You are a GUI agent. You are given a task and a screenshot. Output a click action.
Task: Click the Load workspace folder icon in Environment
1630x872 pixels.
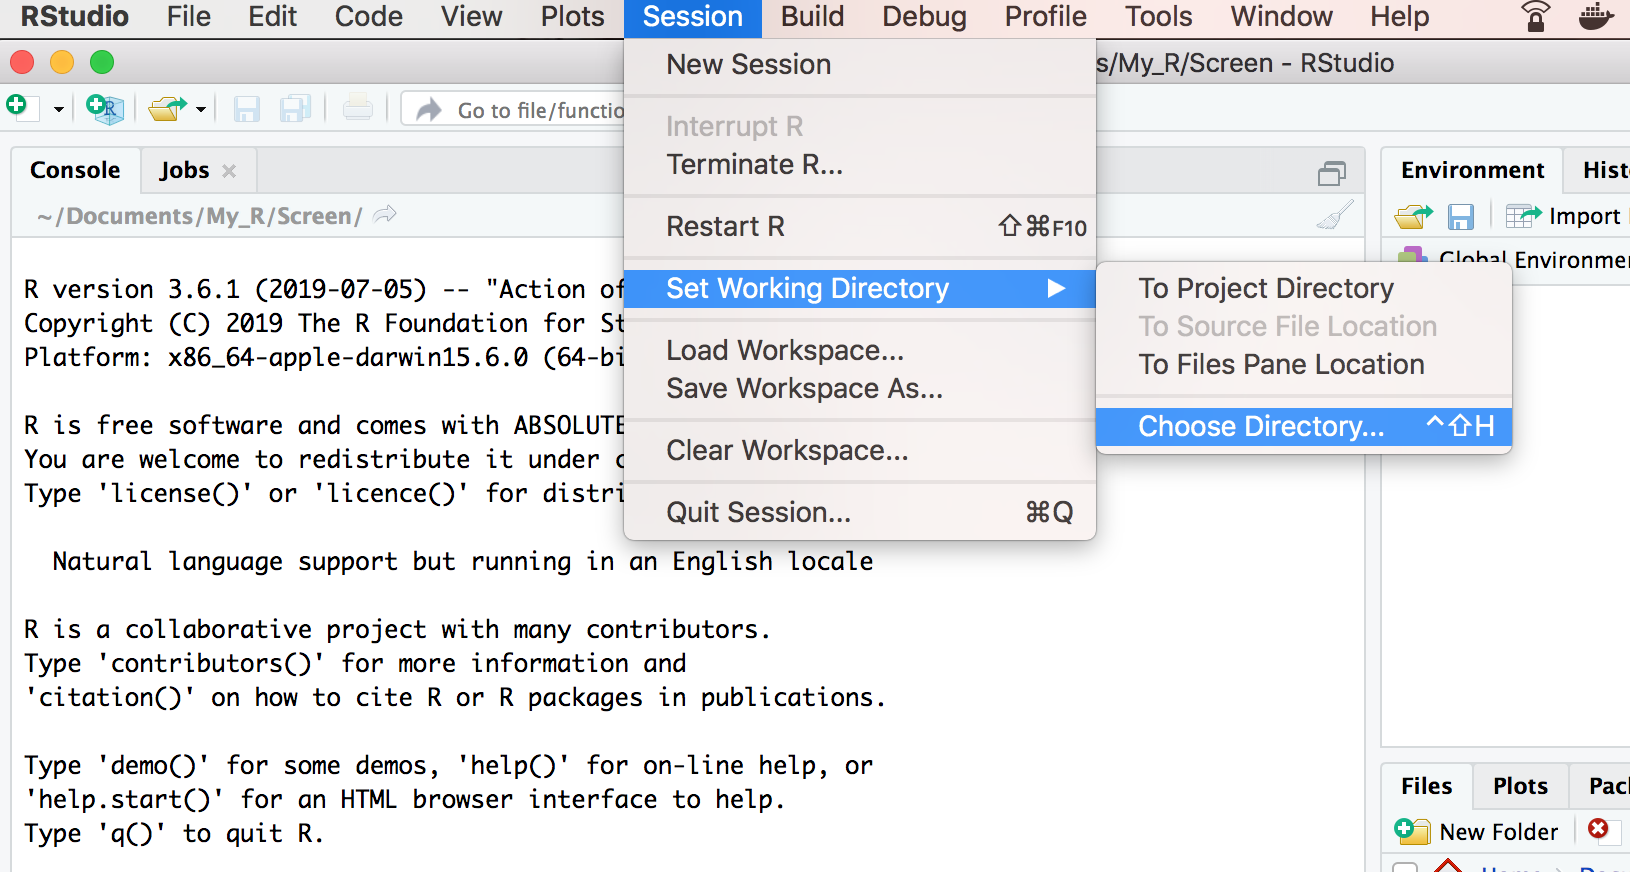(1414, 216)
